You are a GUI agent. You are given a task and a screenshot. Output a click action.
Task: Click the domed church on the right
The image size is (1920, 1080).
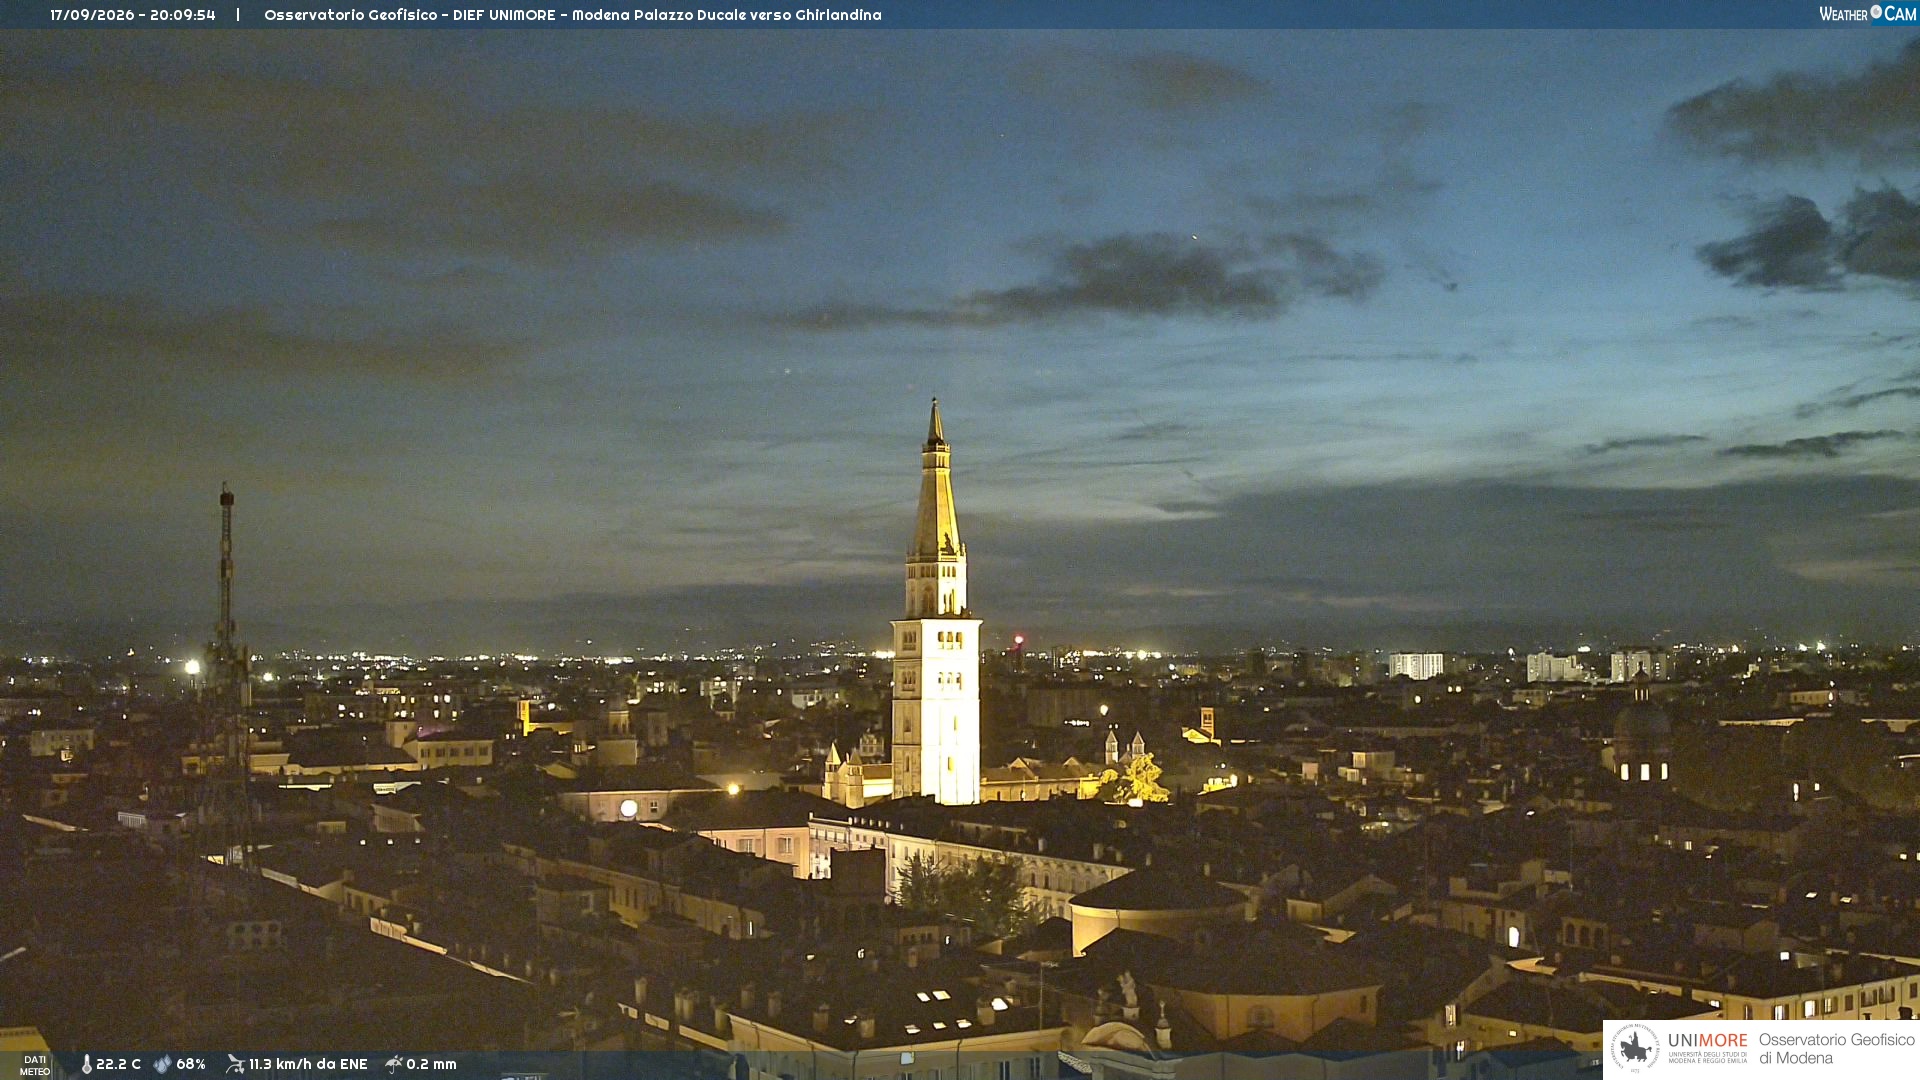point(1641,735)
